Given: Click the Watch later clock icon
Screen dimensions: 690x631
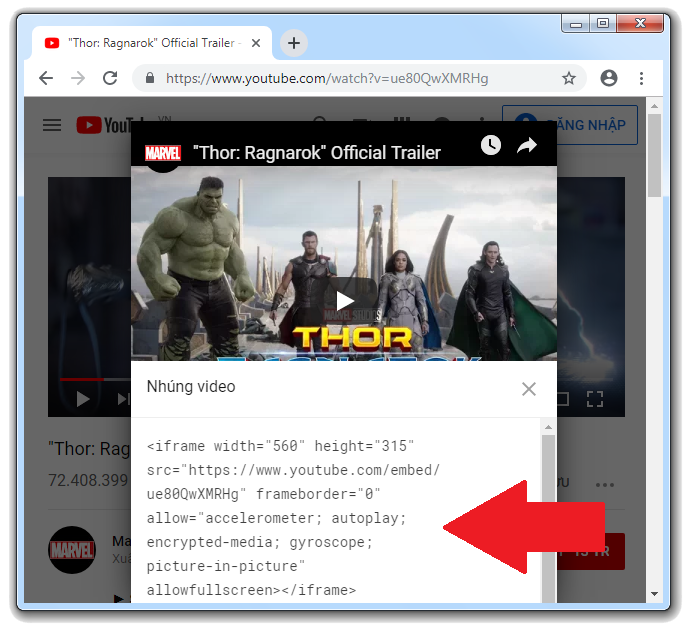Looking at the screenshot, I should (490, 146).
